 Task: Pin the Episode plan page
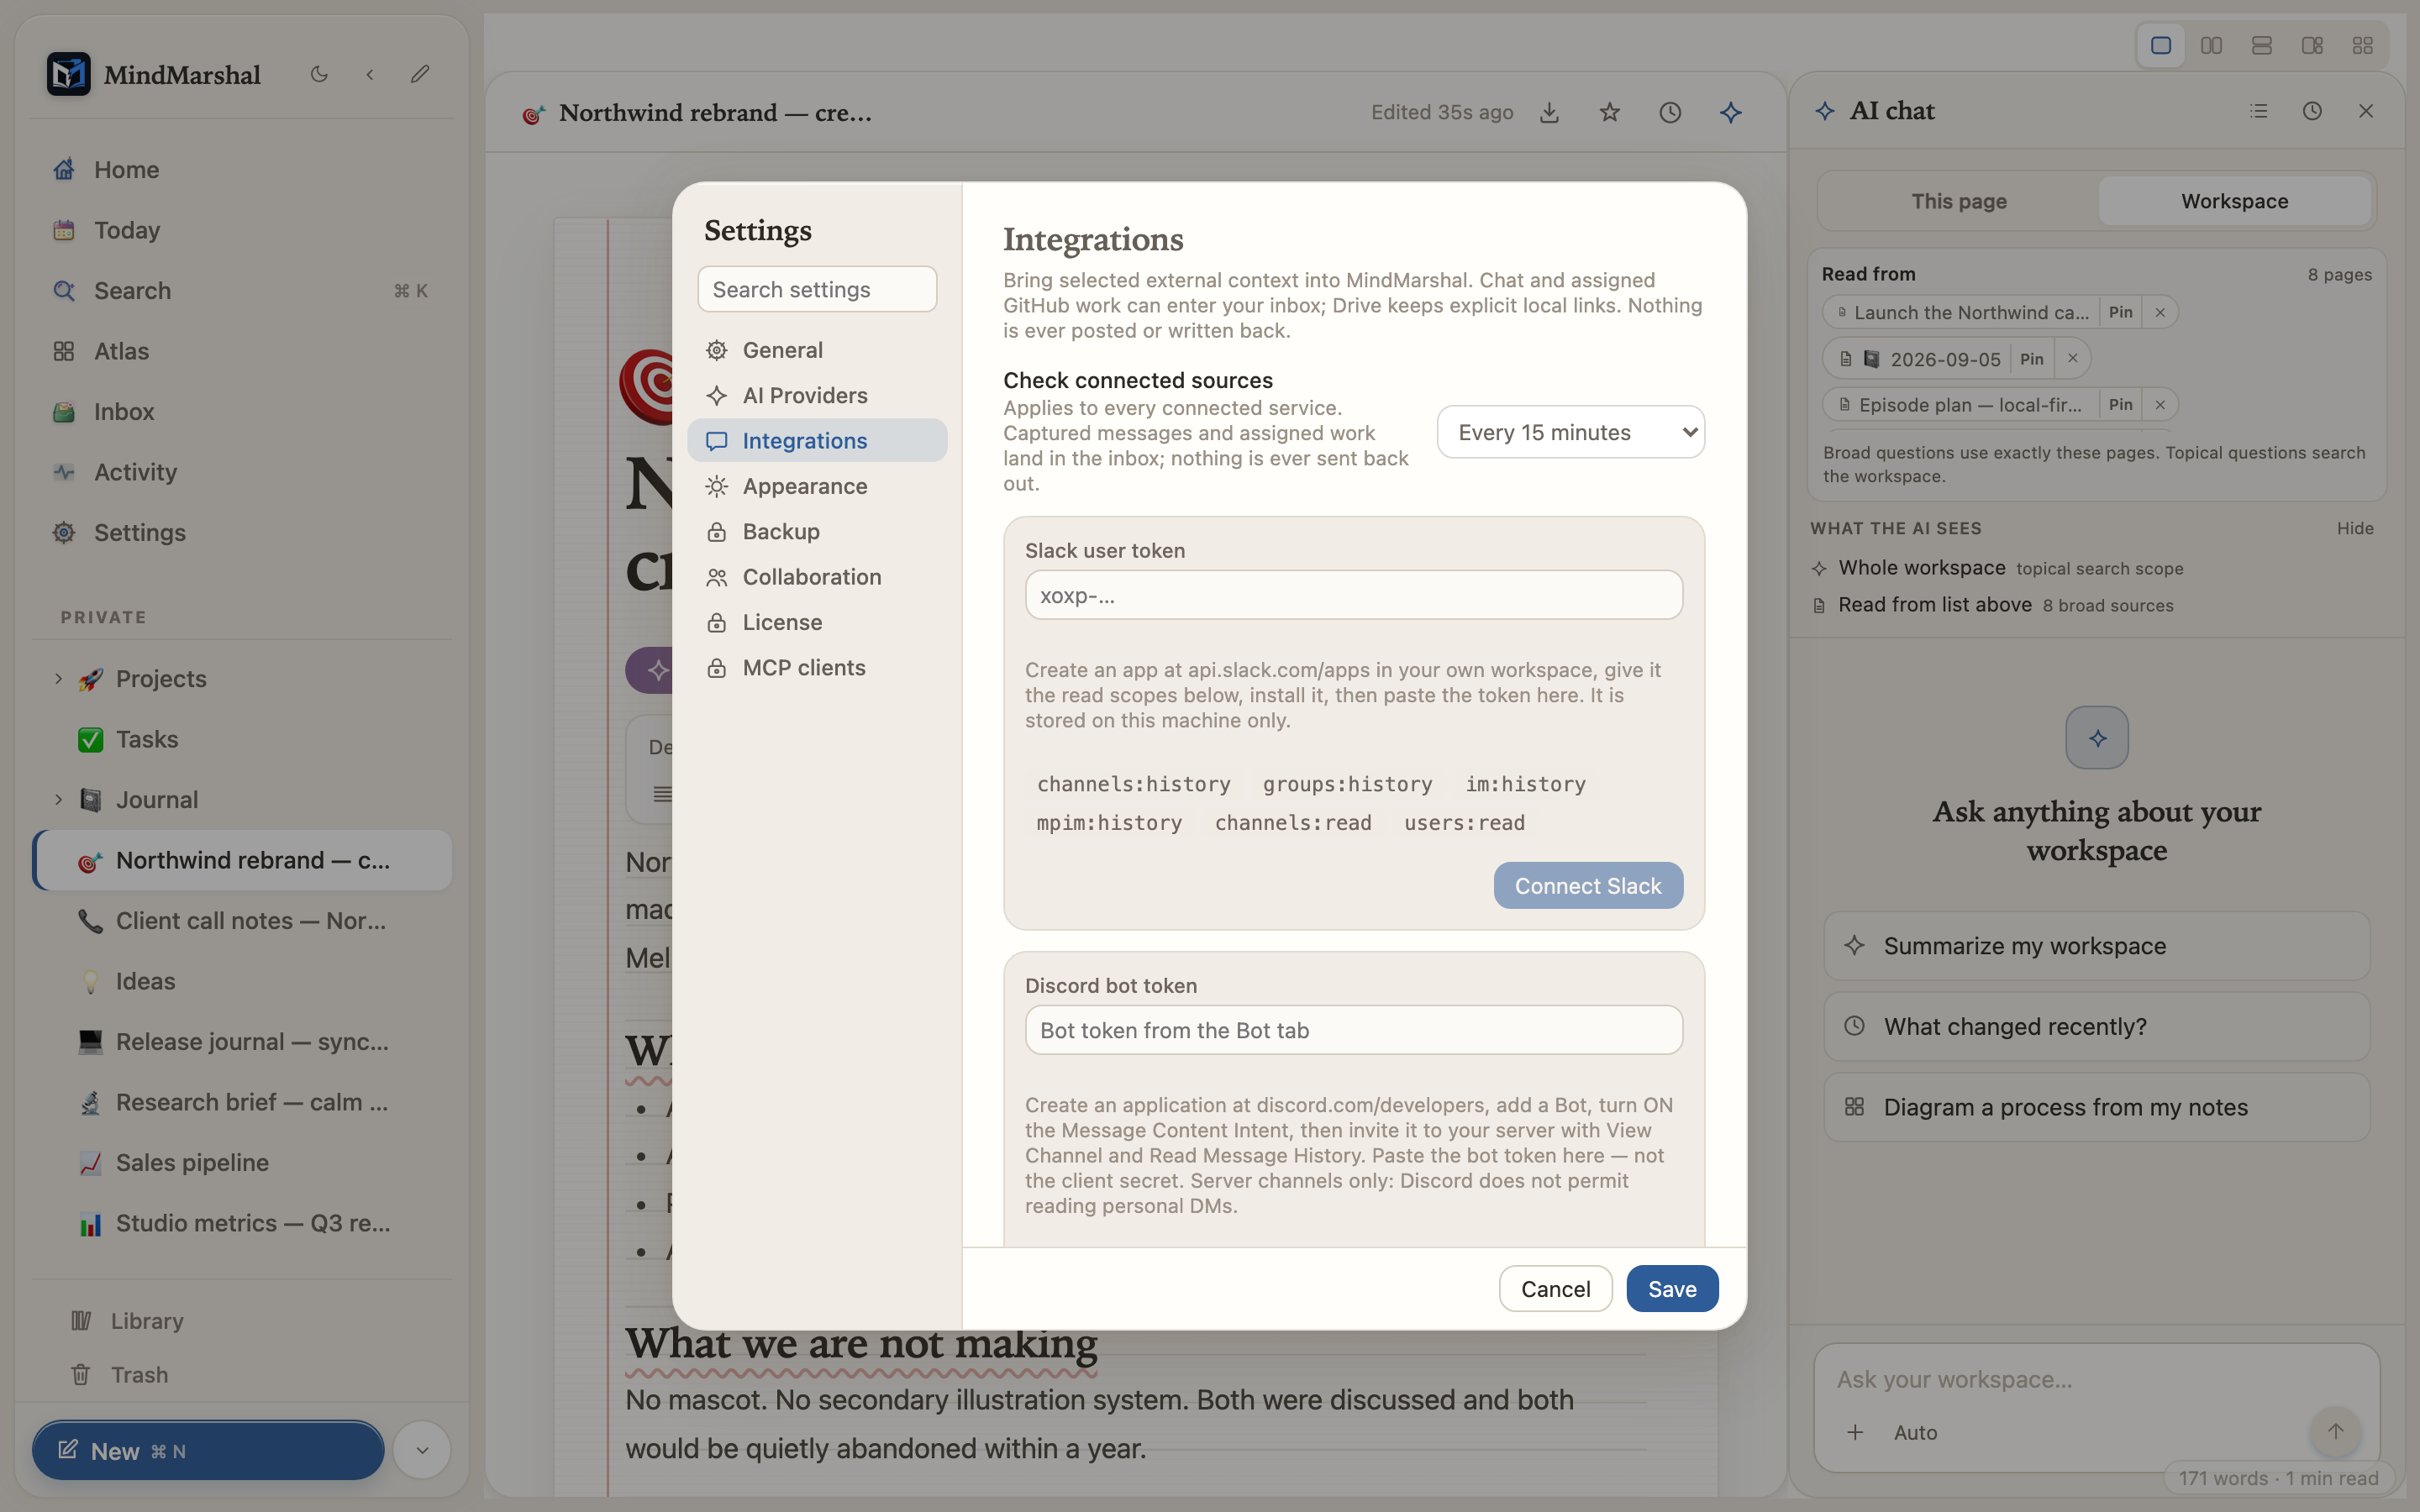[x=2120, y=404]
